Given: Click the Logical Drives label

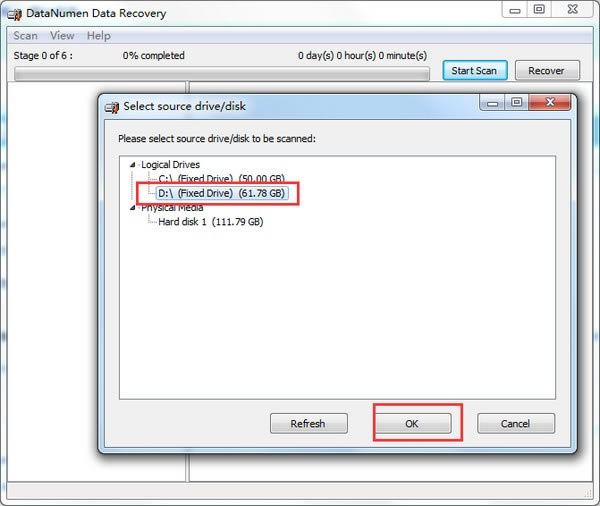Looking at the screenshot, I should pyautogui.click(x=170, y=165).
